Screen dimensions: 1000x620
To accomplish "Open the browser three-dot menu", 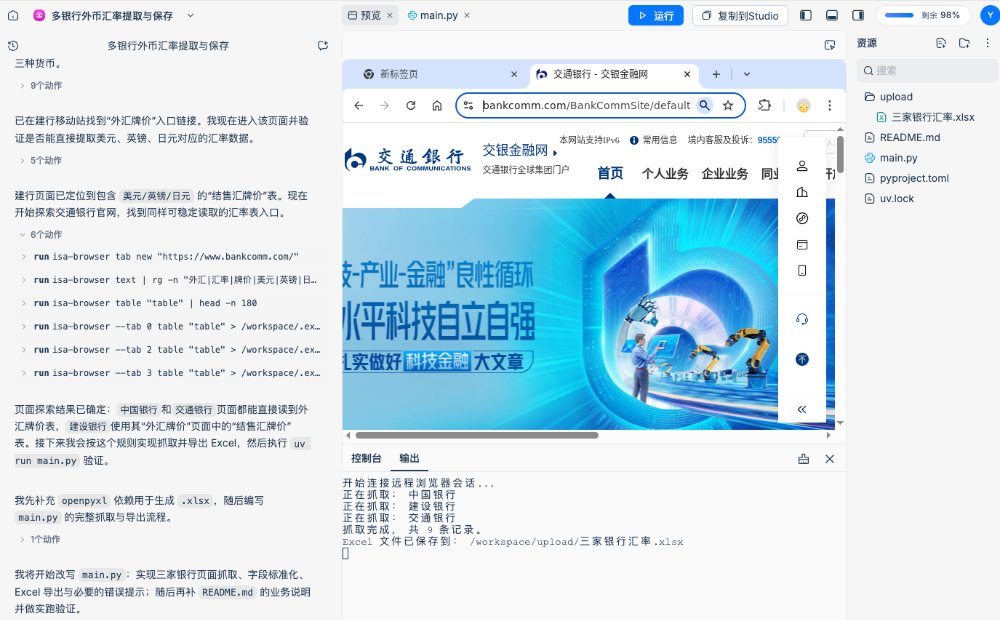I will click(x=830, y=105).
